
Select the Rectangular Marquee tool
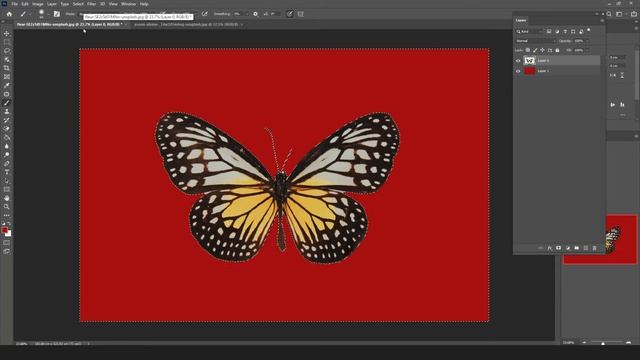(7, 42)
